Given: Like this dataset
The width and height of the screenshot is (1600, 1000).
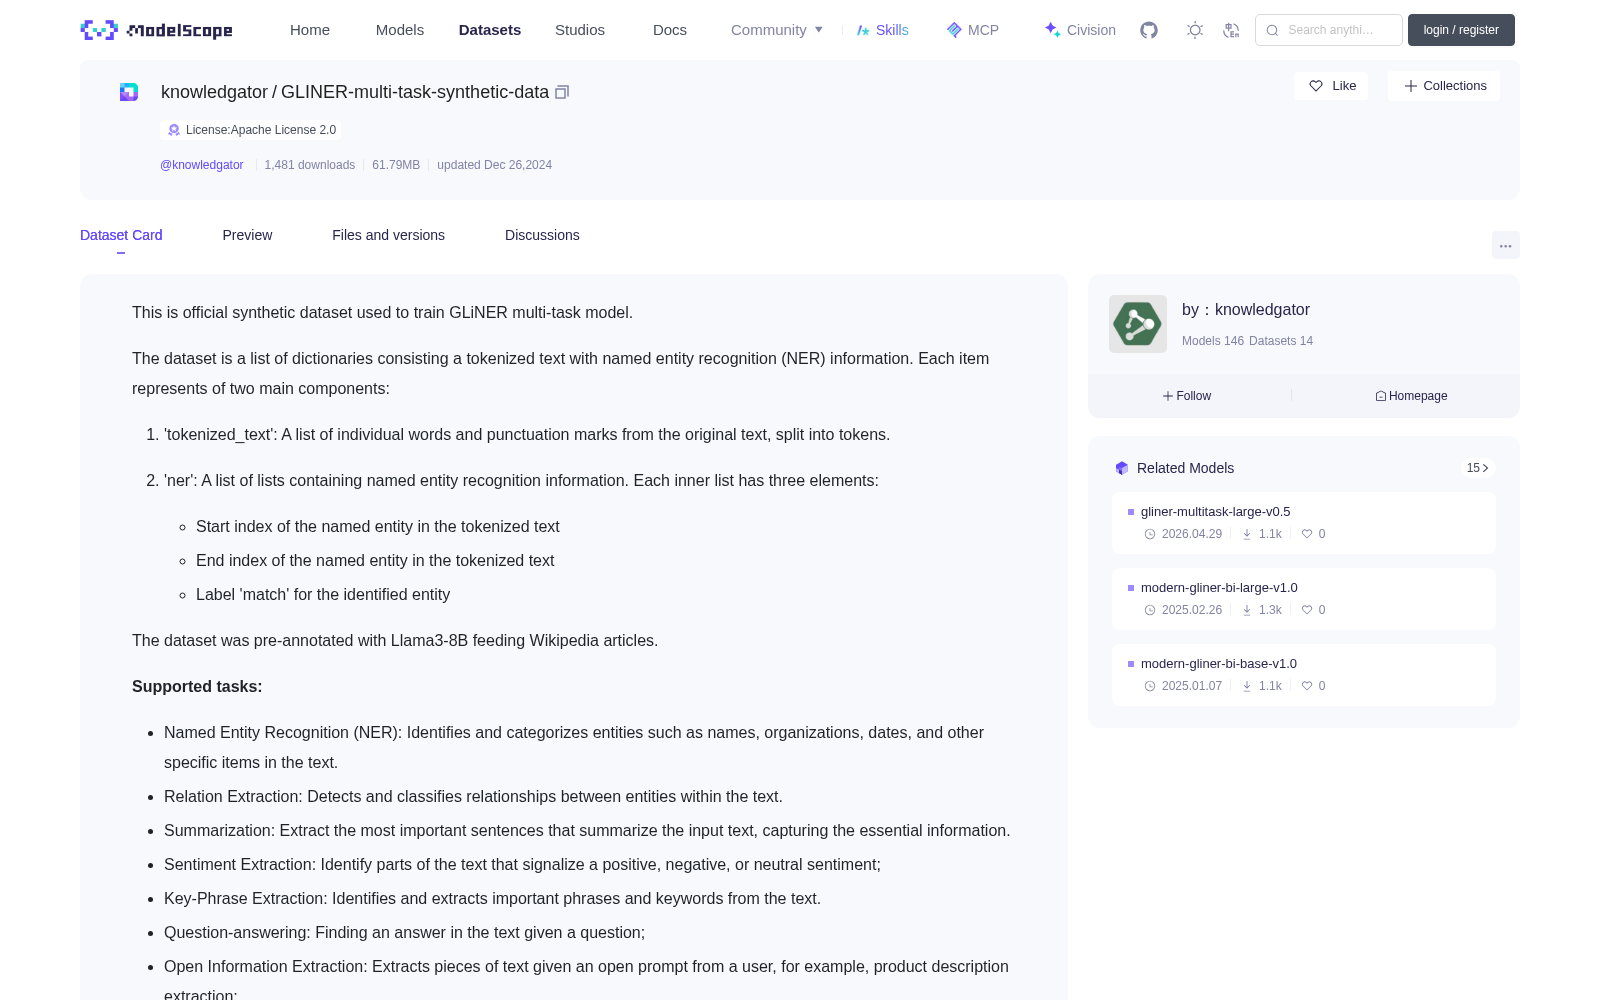Looking at the screenshot, I should click(x=1331, y=86).
